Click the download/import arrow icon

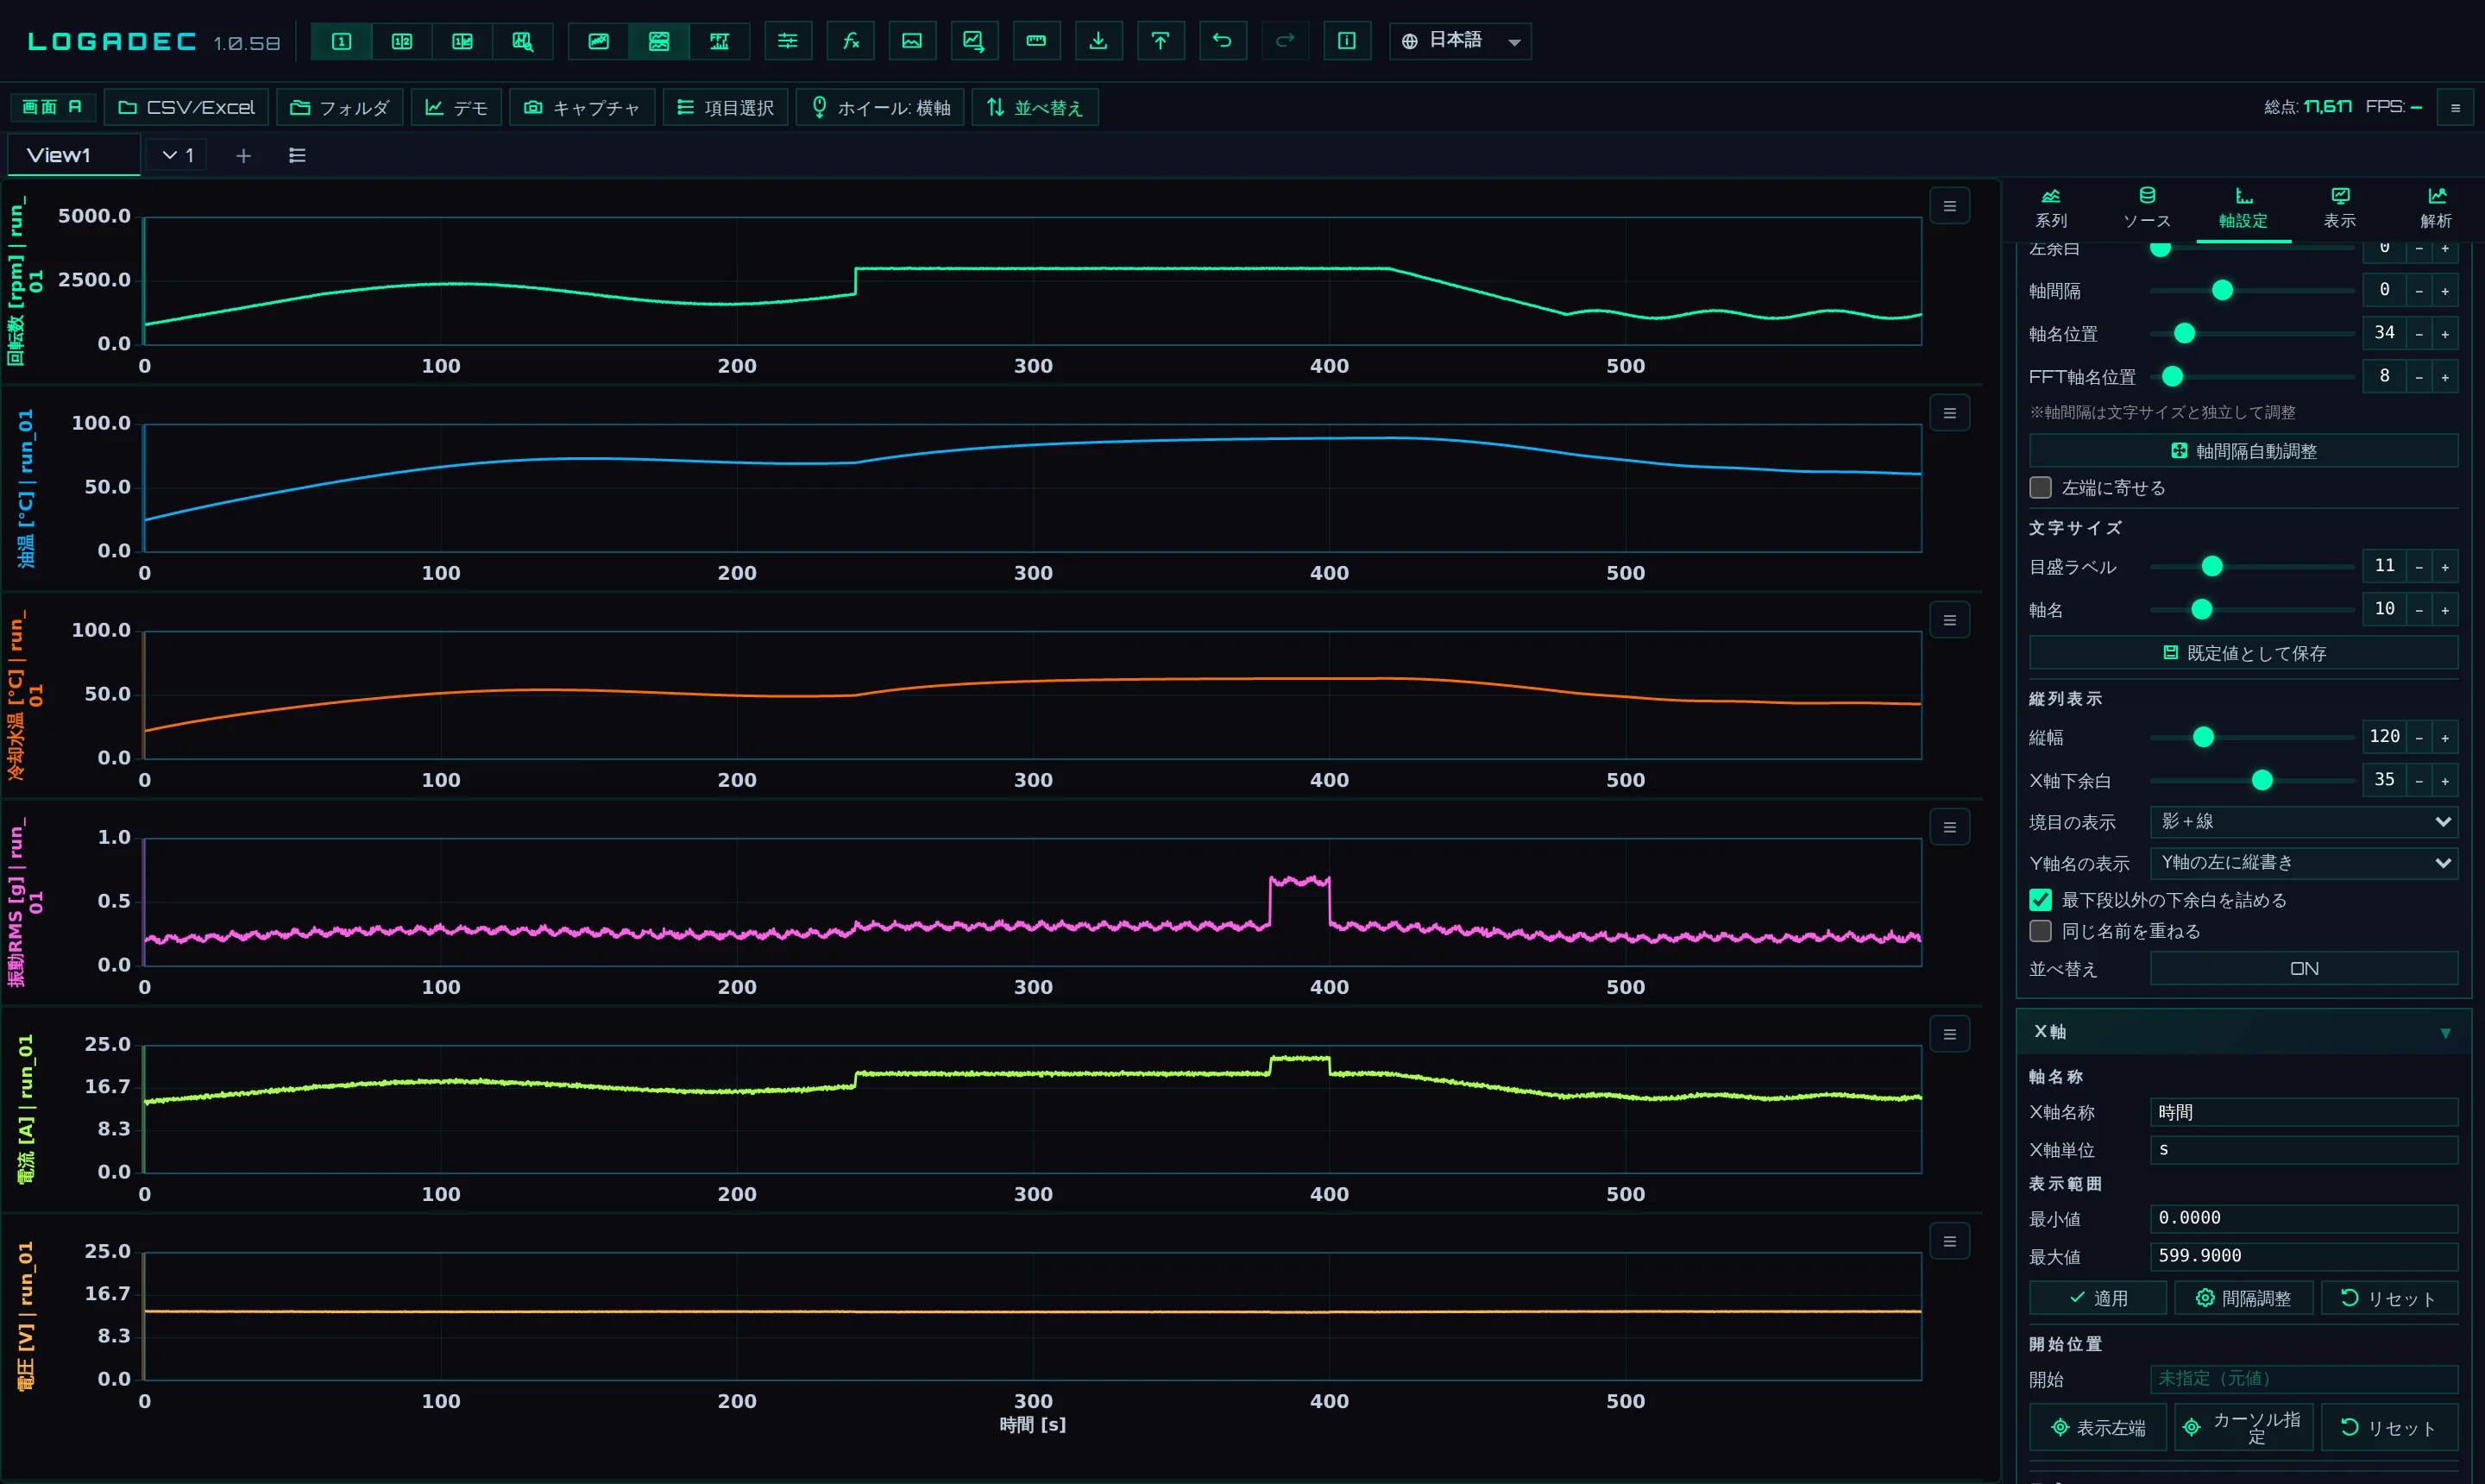[x=1098, y=41]
